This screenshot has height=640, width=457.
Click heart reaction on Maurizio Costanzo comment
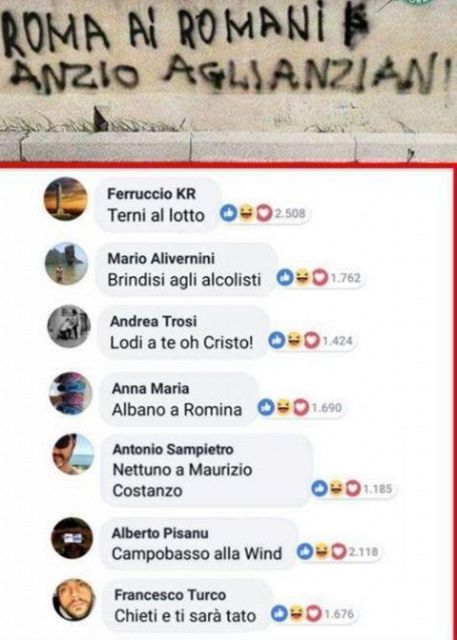point(353,489)
